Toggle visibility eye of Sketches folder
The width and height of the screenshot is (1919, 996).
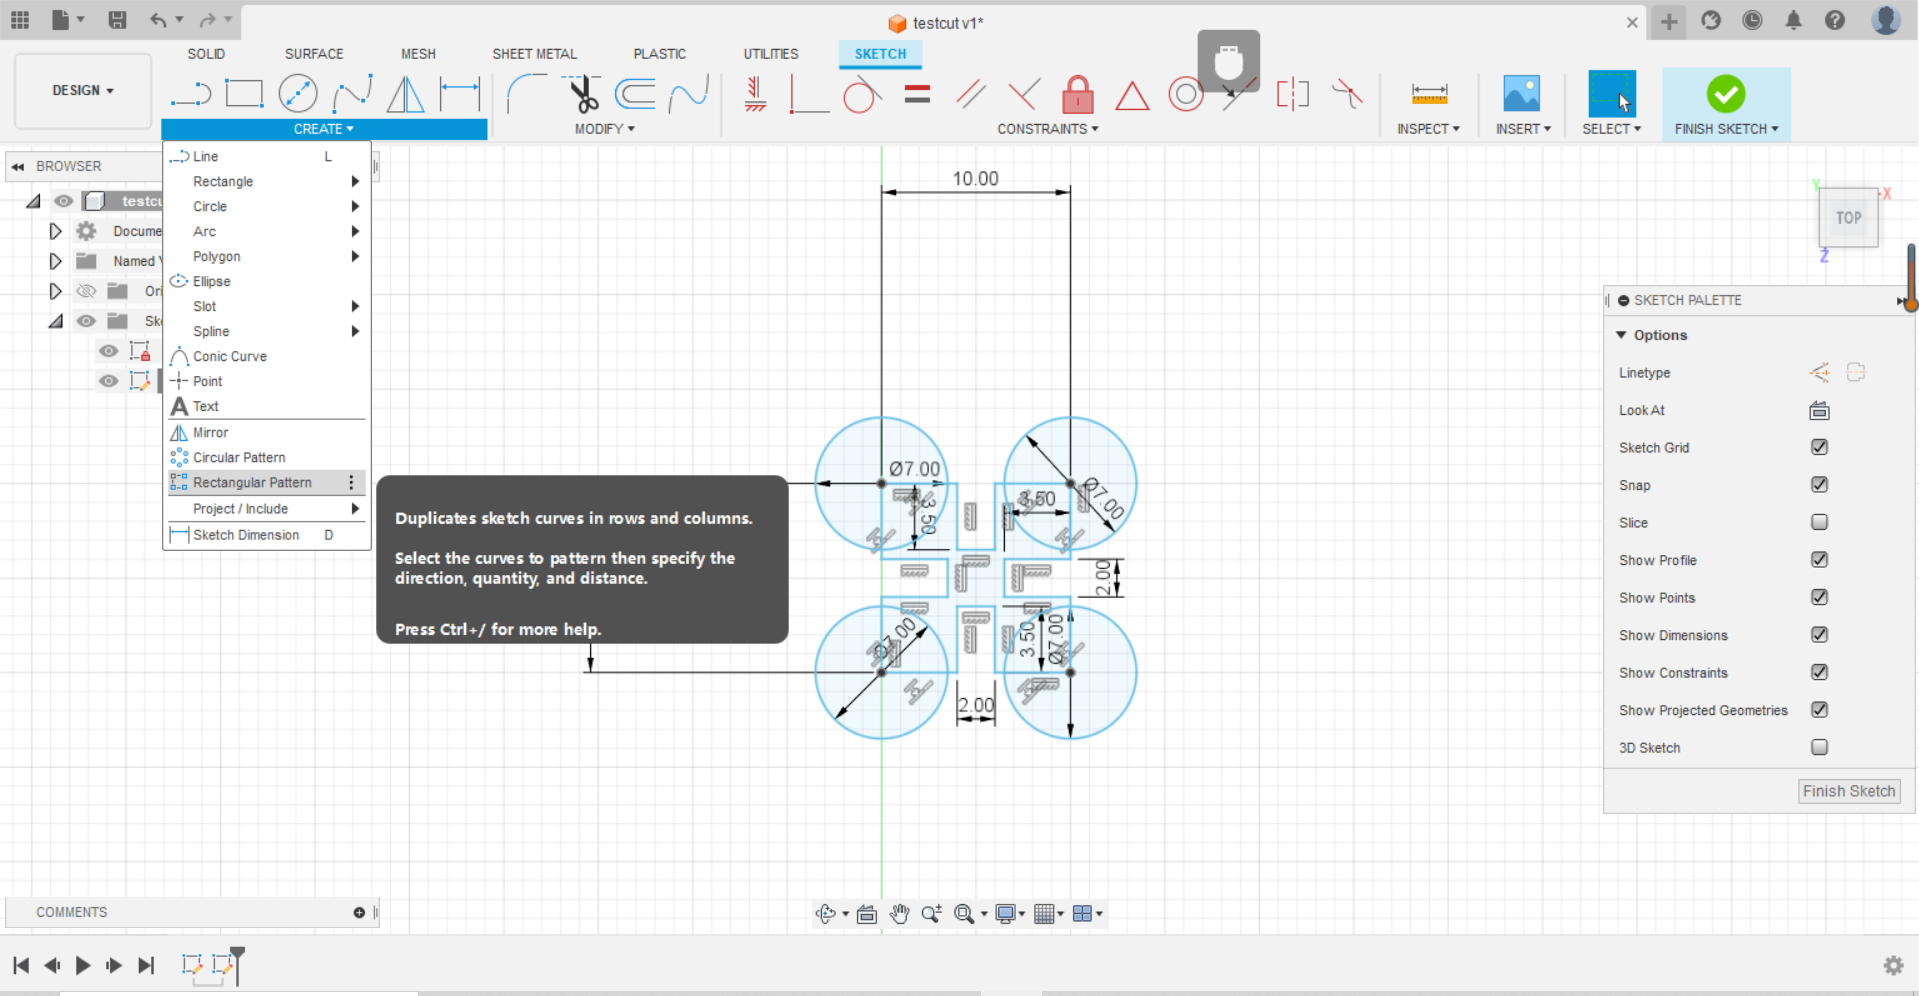coord(86,321)
